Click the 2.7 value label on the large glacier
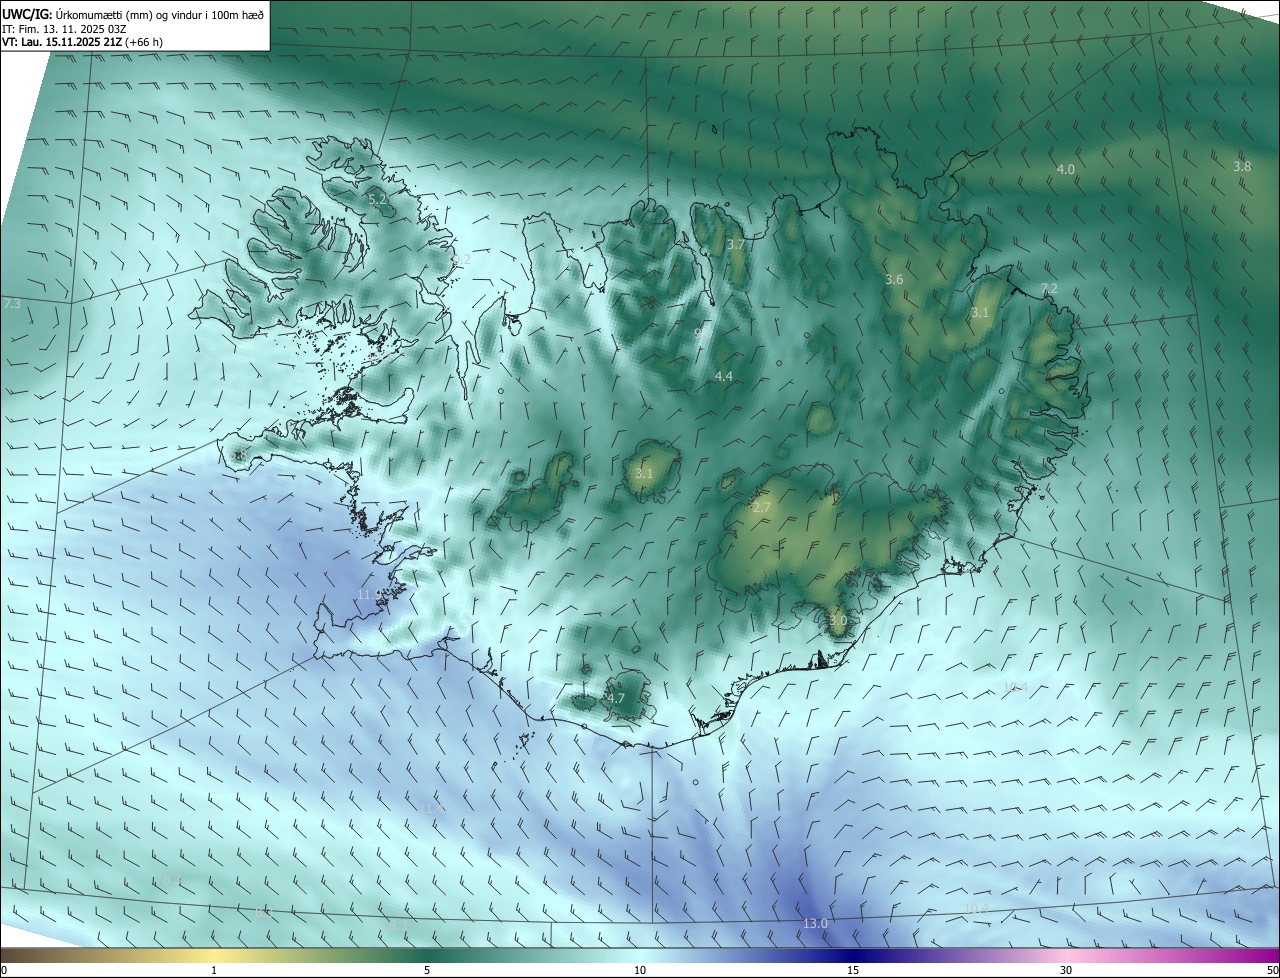 pyautogui.click(x=761, y=508)
